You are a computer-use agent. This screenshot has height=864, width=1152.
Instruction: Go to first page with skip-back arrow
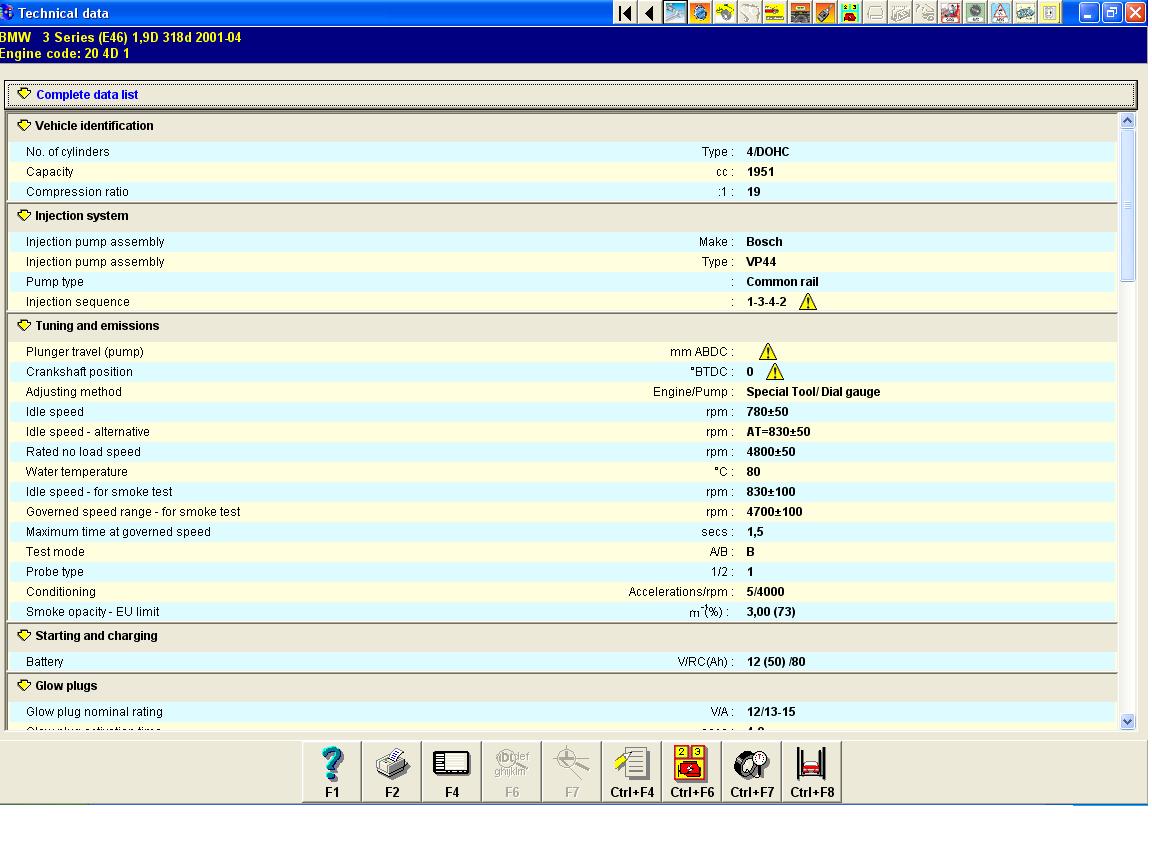pos(625,12)
